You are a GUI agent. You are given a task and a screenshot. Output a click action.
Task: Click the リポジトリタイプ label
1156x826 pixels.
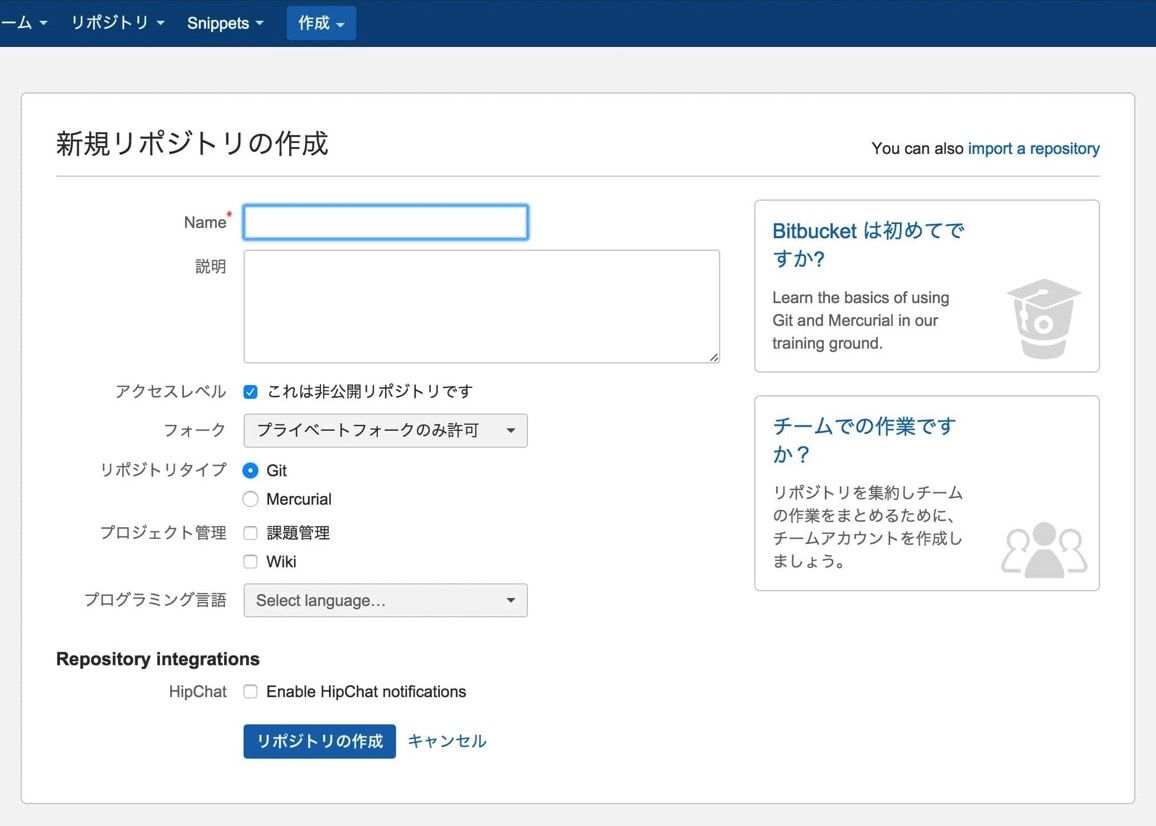163,470
